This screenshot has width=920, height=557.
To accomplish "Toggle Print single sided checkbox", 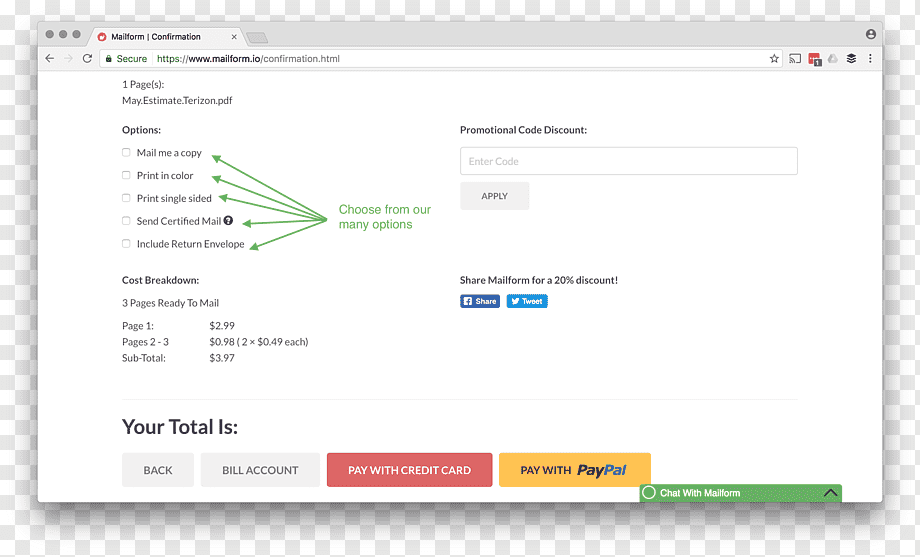I will [x=126, y=198].
